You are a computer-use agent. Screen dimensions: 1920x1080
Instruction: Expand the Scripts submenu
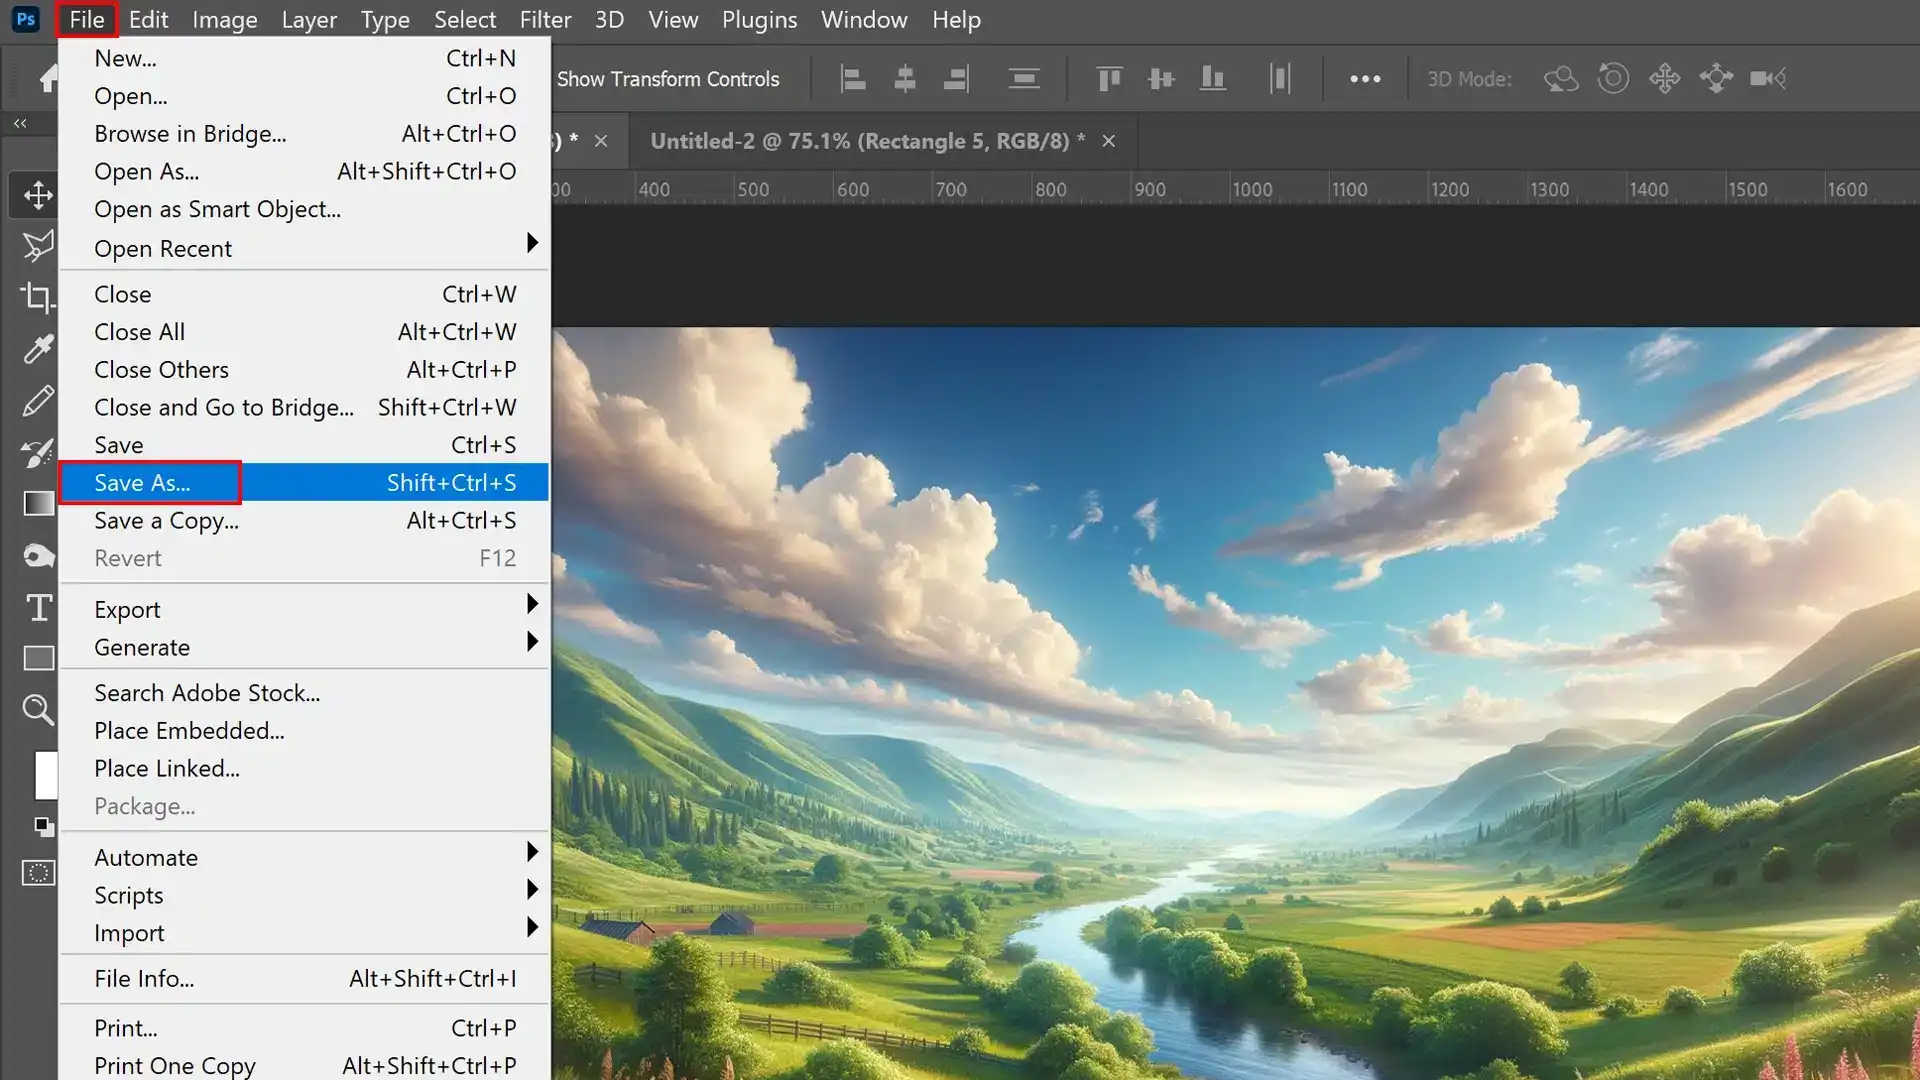pos(304,895)
